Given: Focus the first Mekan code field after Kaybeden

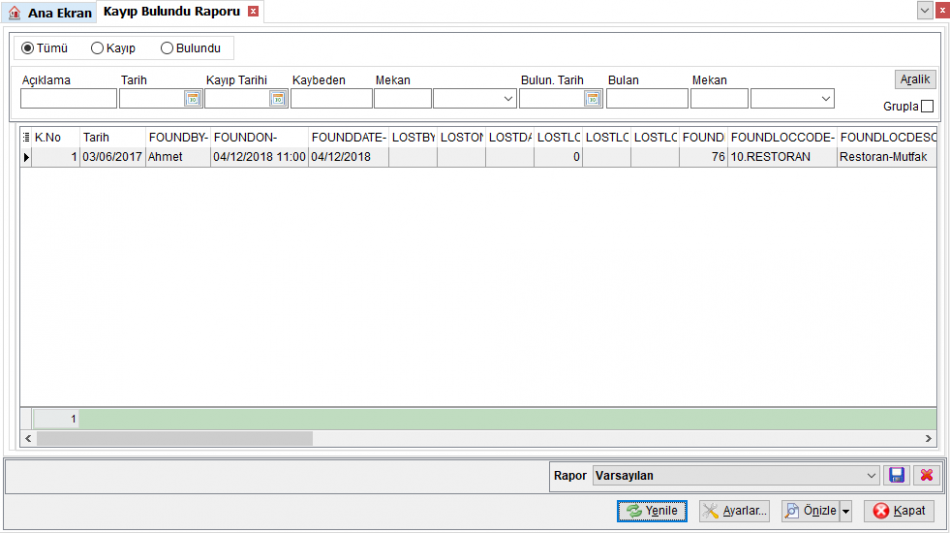Looking at the screenshot, I should click(403, 99).
